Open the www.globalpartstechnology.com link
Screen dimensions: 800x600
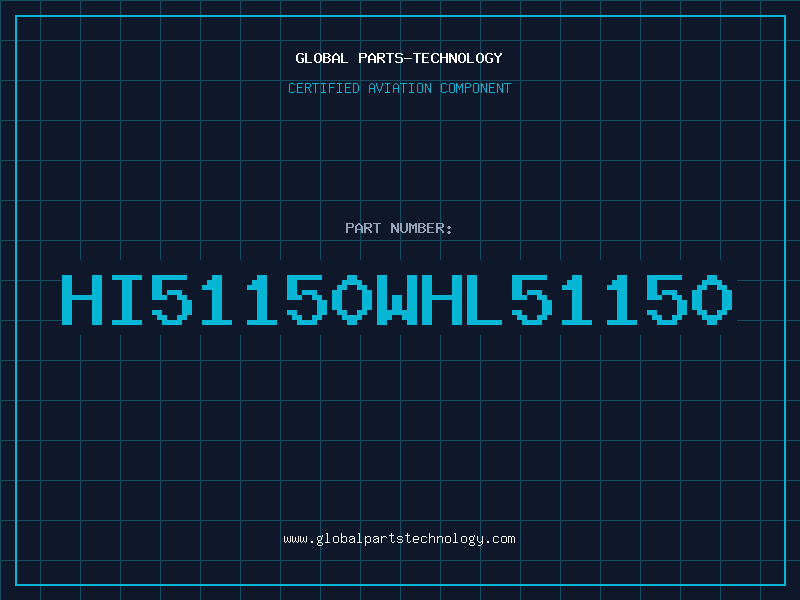(x=399, y=539)
